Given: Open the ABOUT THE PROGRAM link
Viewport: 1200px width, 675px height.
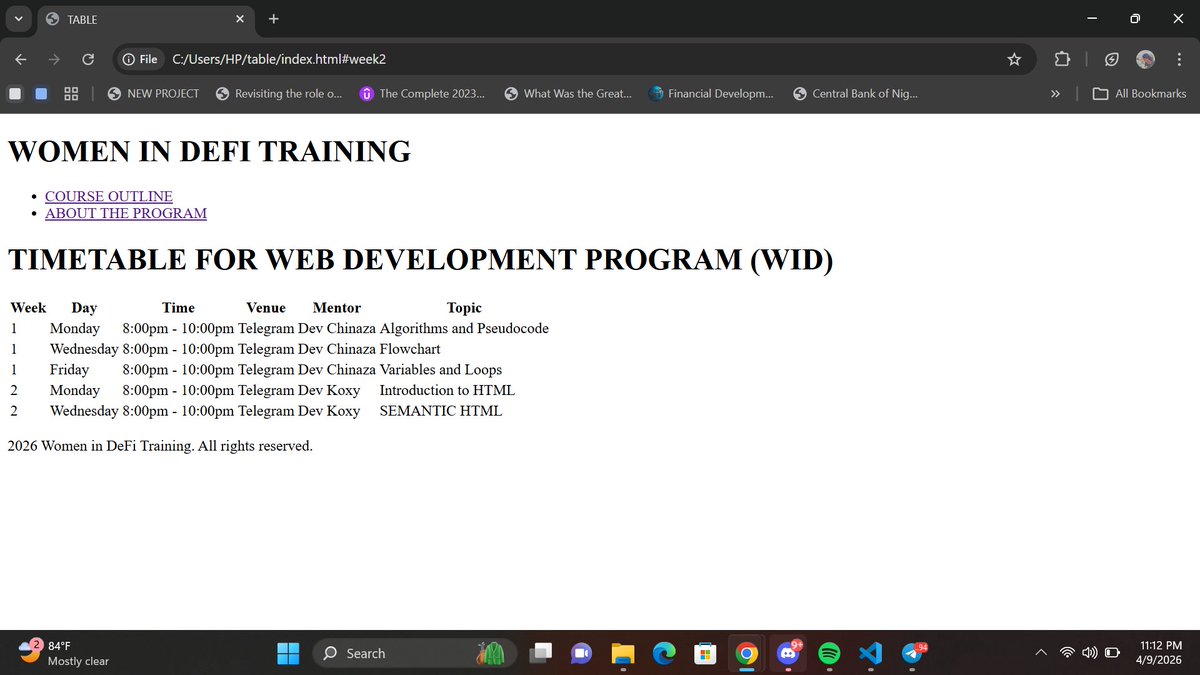Looking at the screenshot, I should tap(126, 213).
